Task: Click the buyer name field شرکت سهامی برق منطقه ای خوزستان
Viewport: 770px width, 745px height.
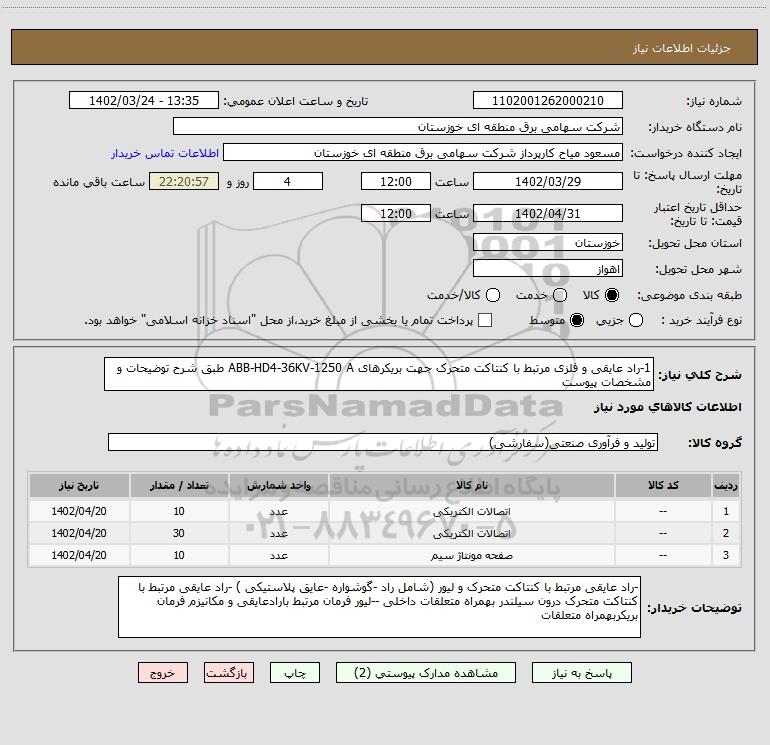Action: coord(398,127)
